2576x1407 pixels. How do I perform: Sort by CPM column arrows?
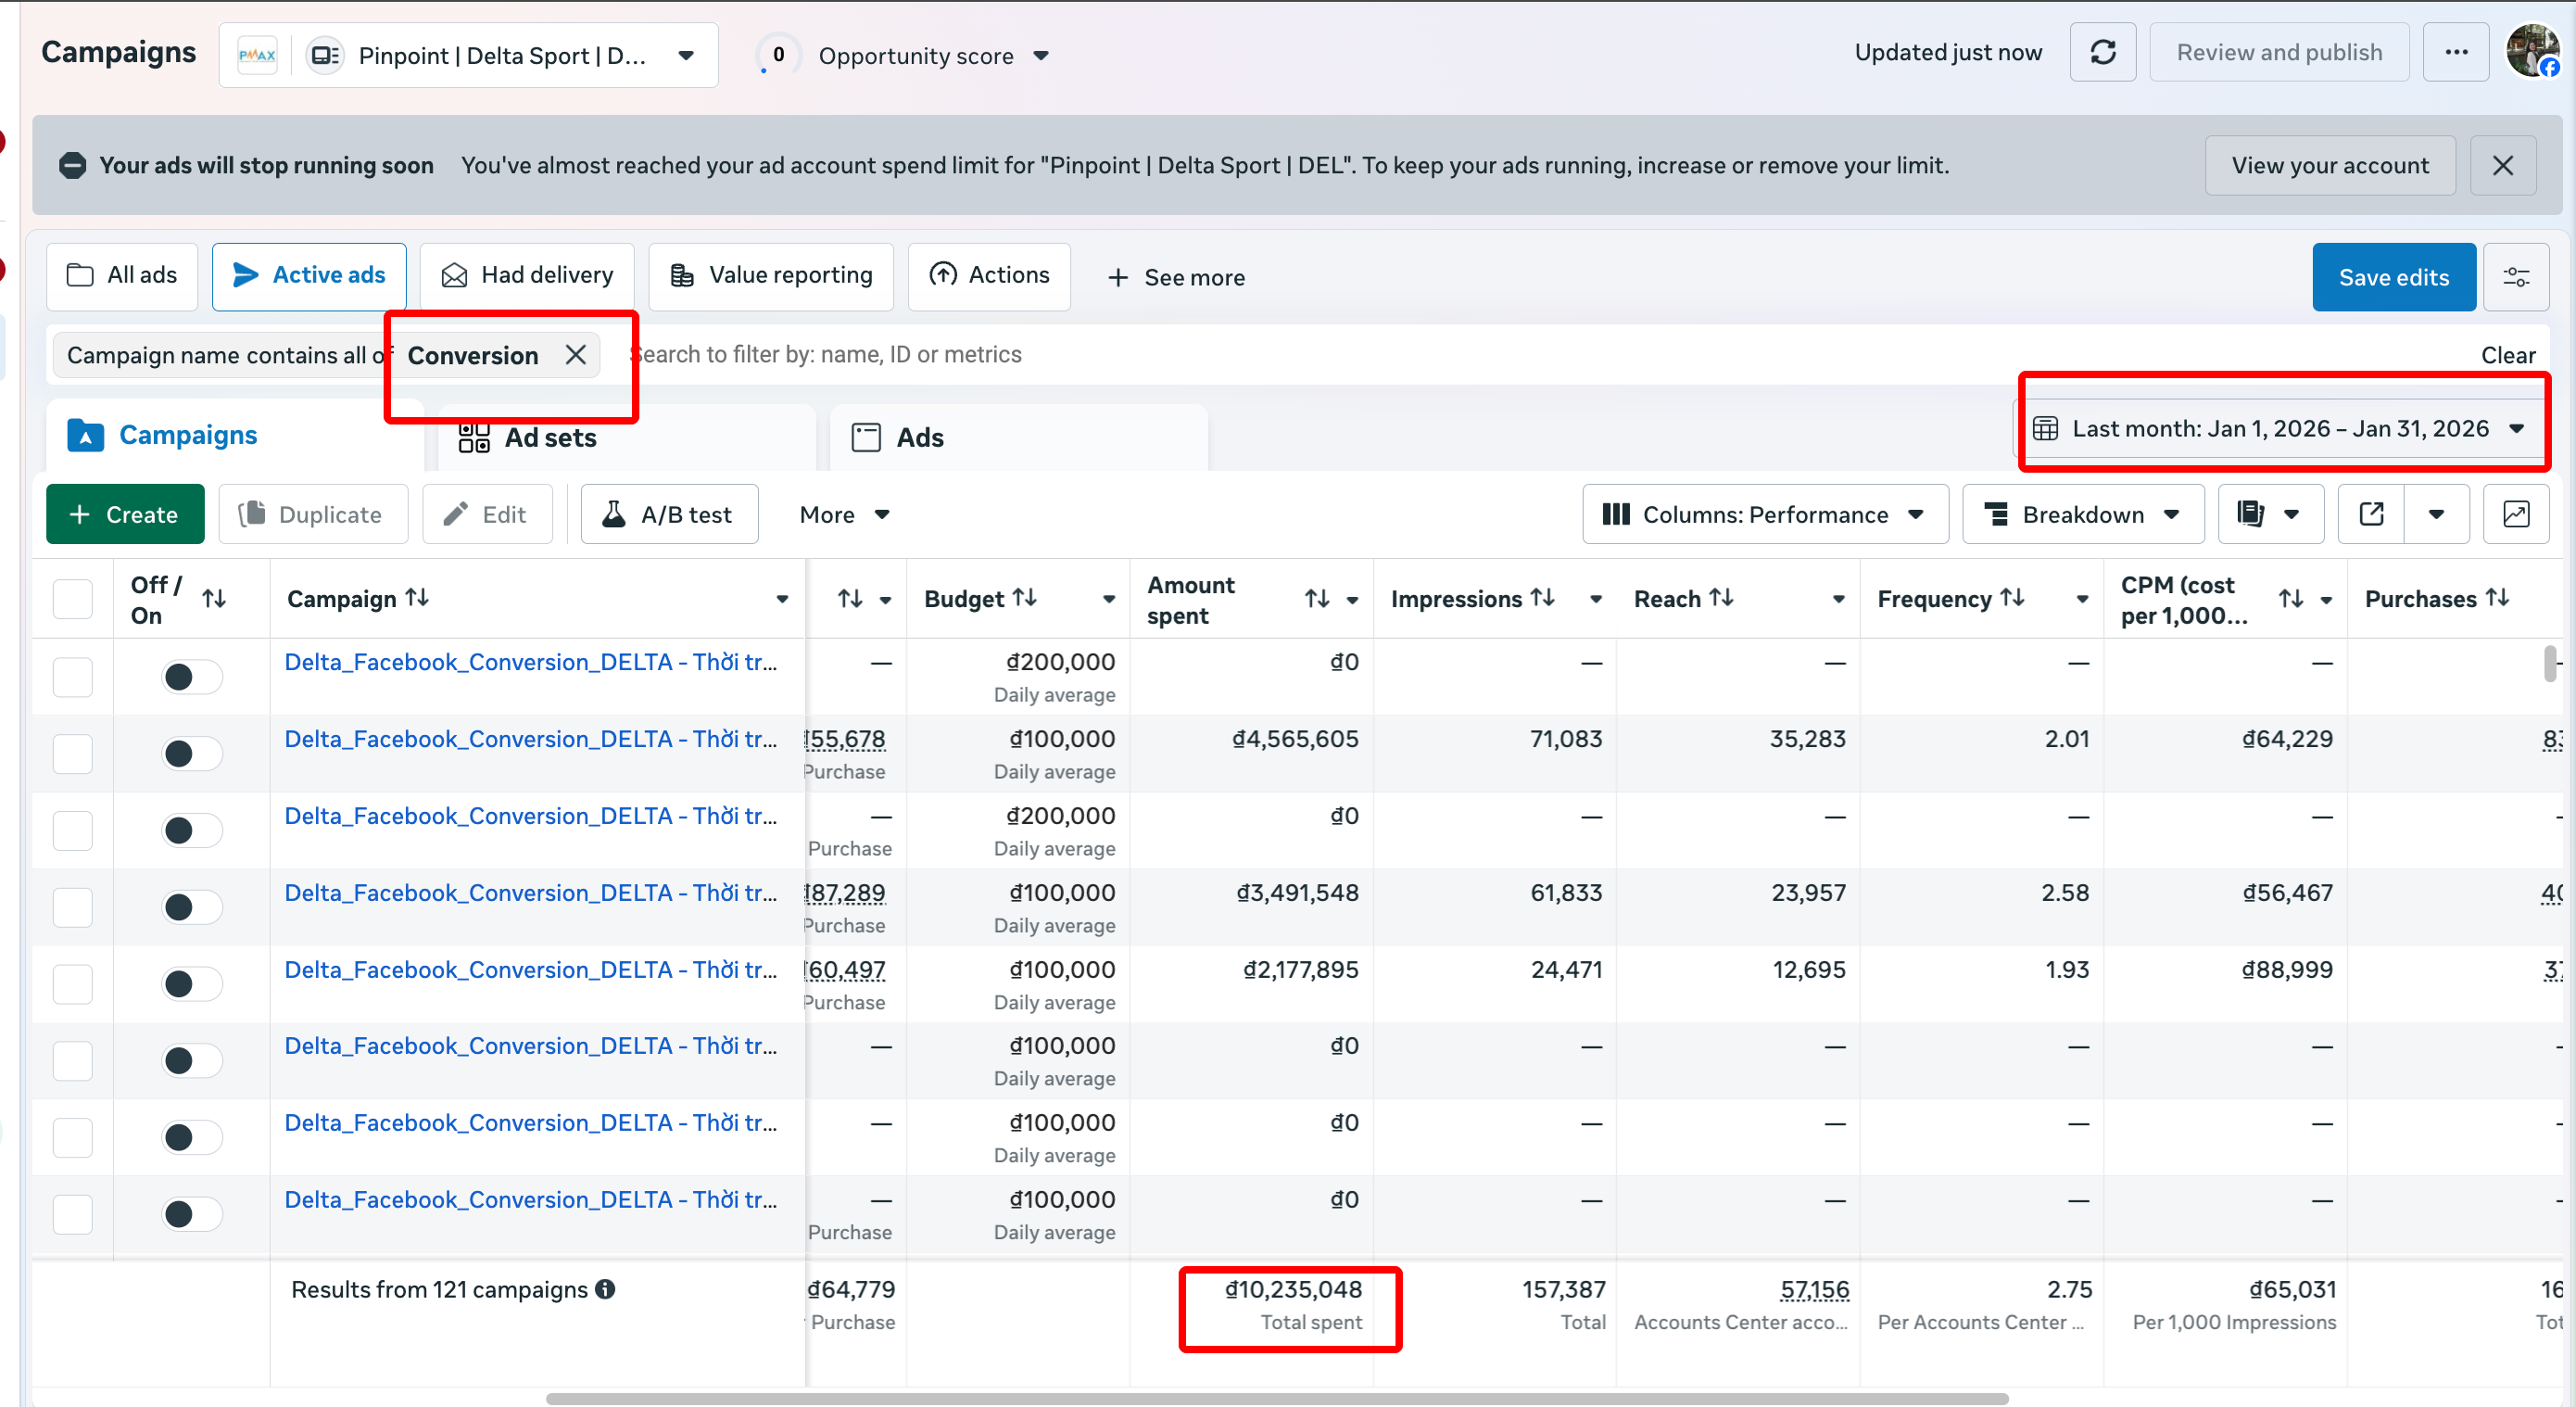(2291, 599)
